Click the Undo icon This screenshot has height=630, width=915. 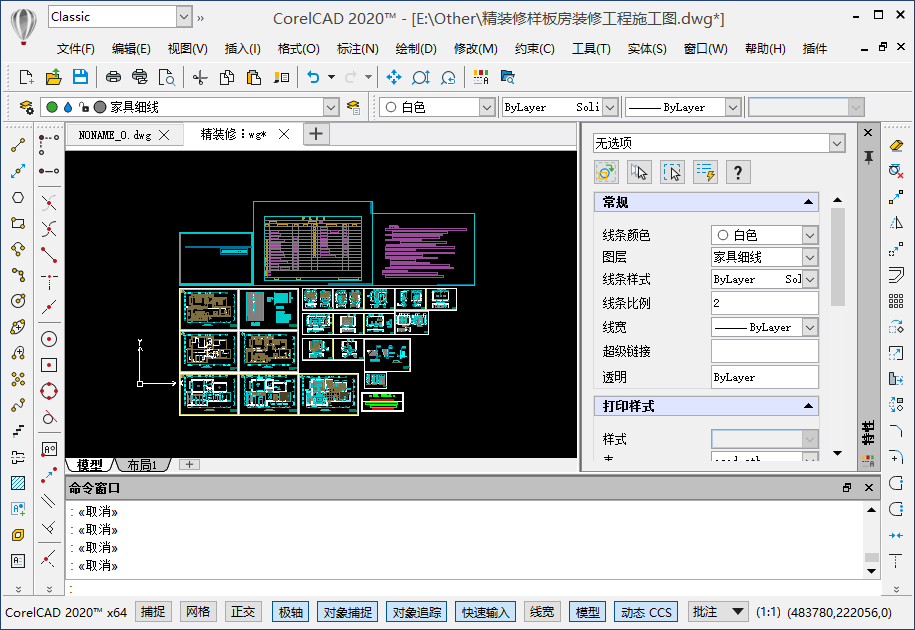pos(313,77)
